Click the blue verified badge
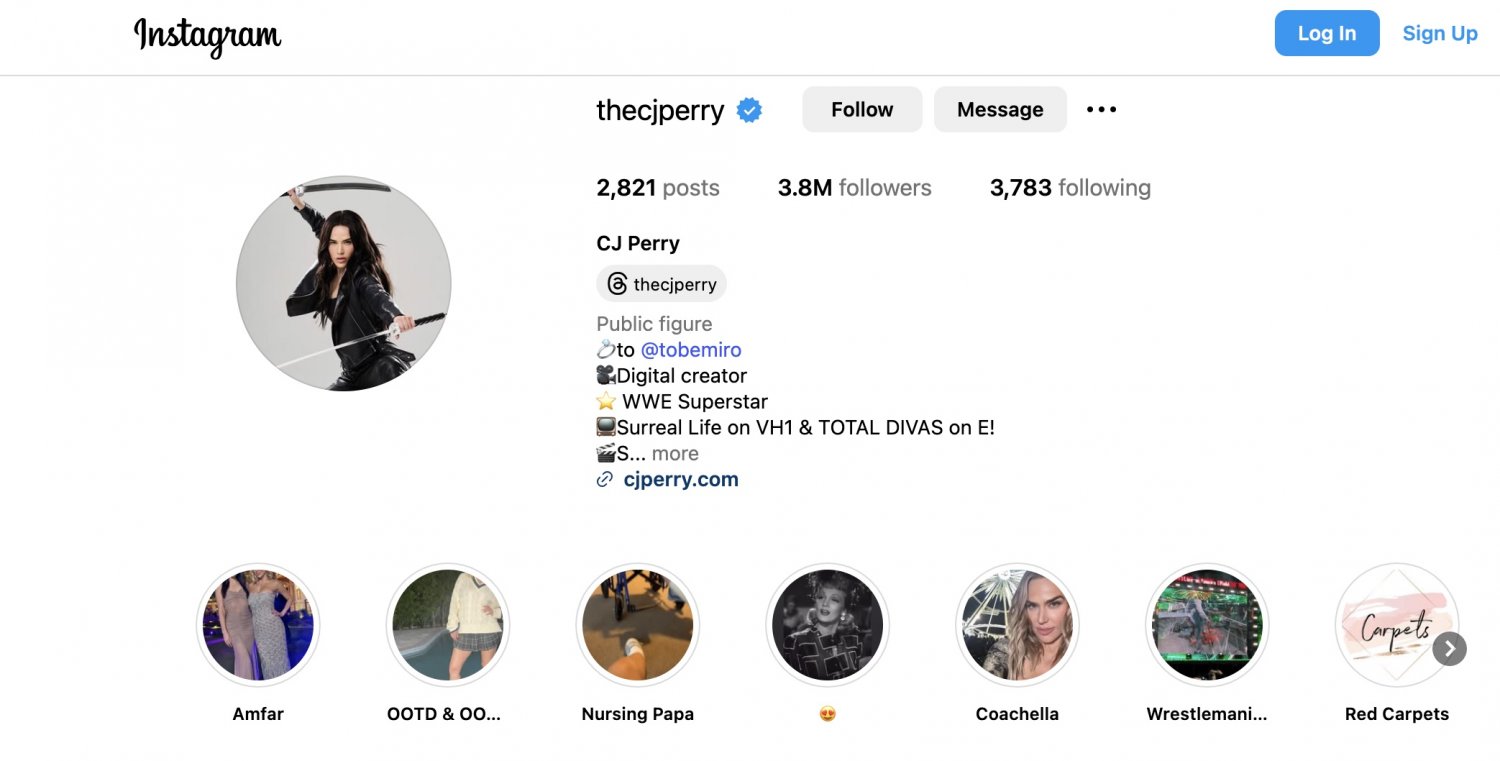 tap(749, 110)
